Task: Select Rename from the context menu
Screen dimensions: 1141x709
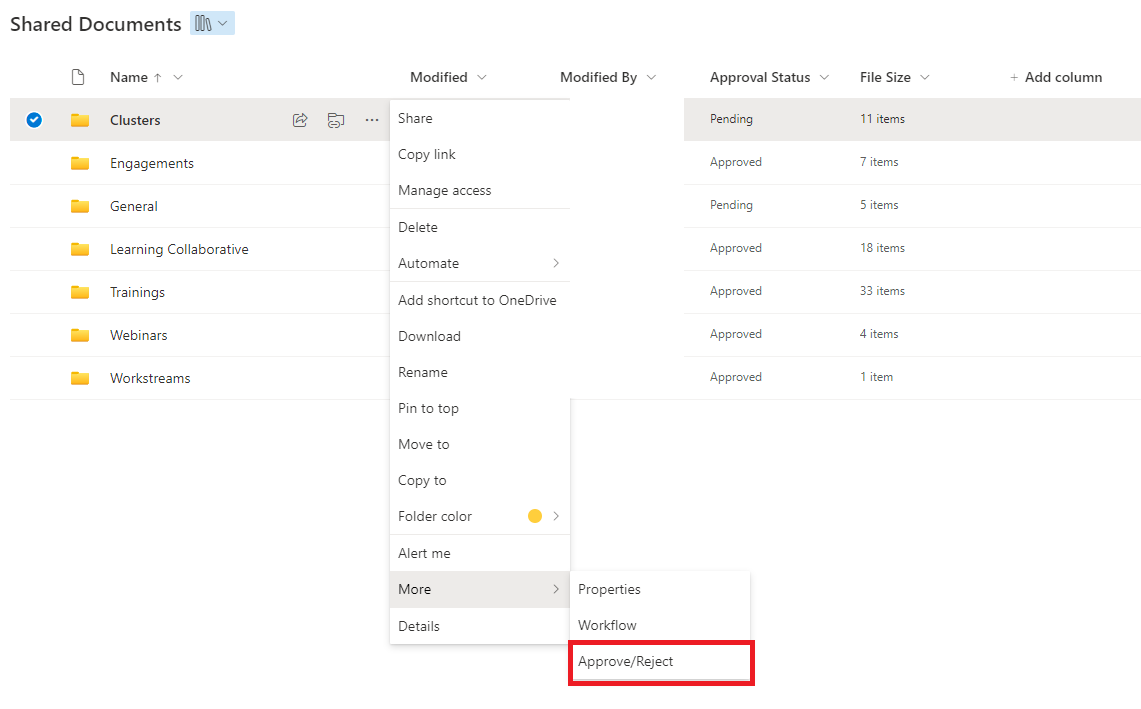Action: click(x=423, y=371)
